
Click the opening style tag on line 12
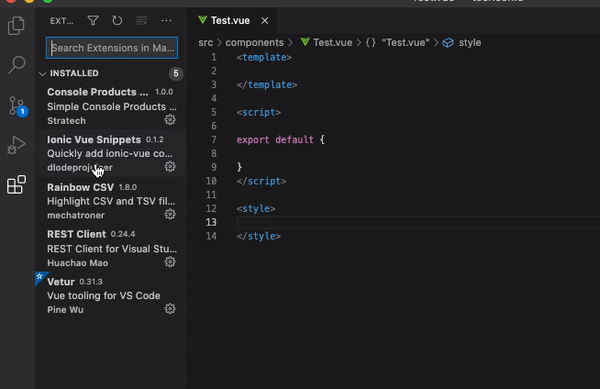tap(256, 208)
